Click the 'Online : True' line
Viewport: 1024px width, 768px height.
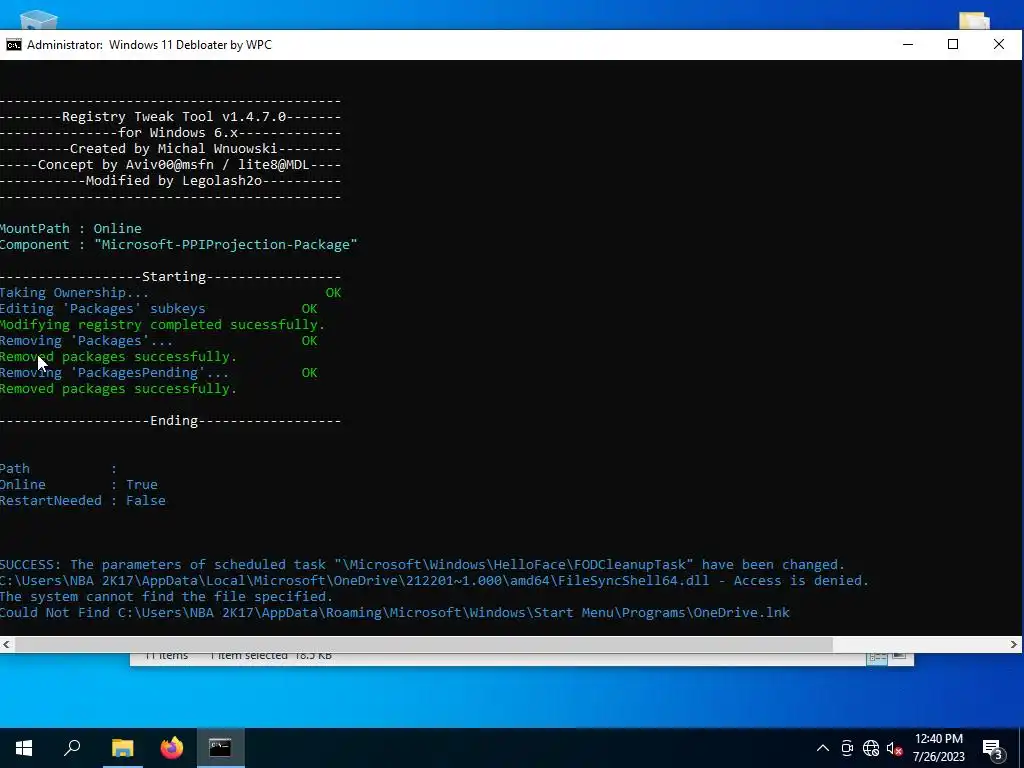[x=78, y=485]
